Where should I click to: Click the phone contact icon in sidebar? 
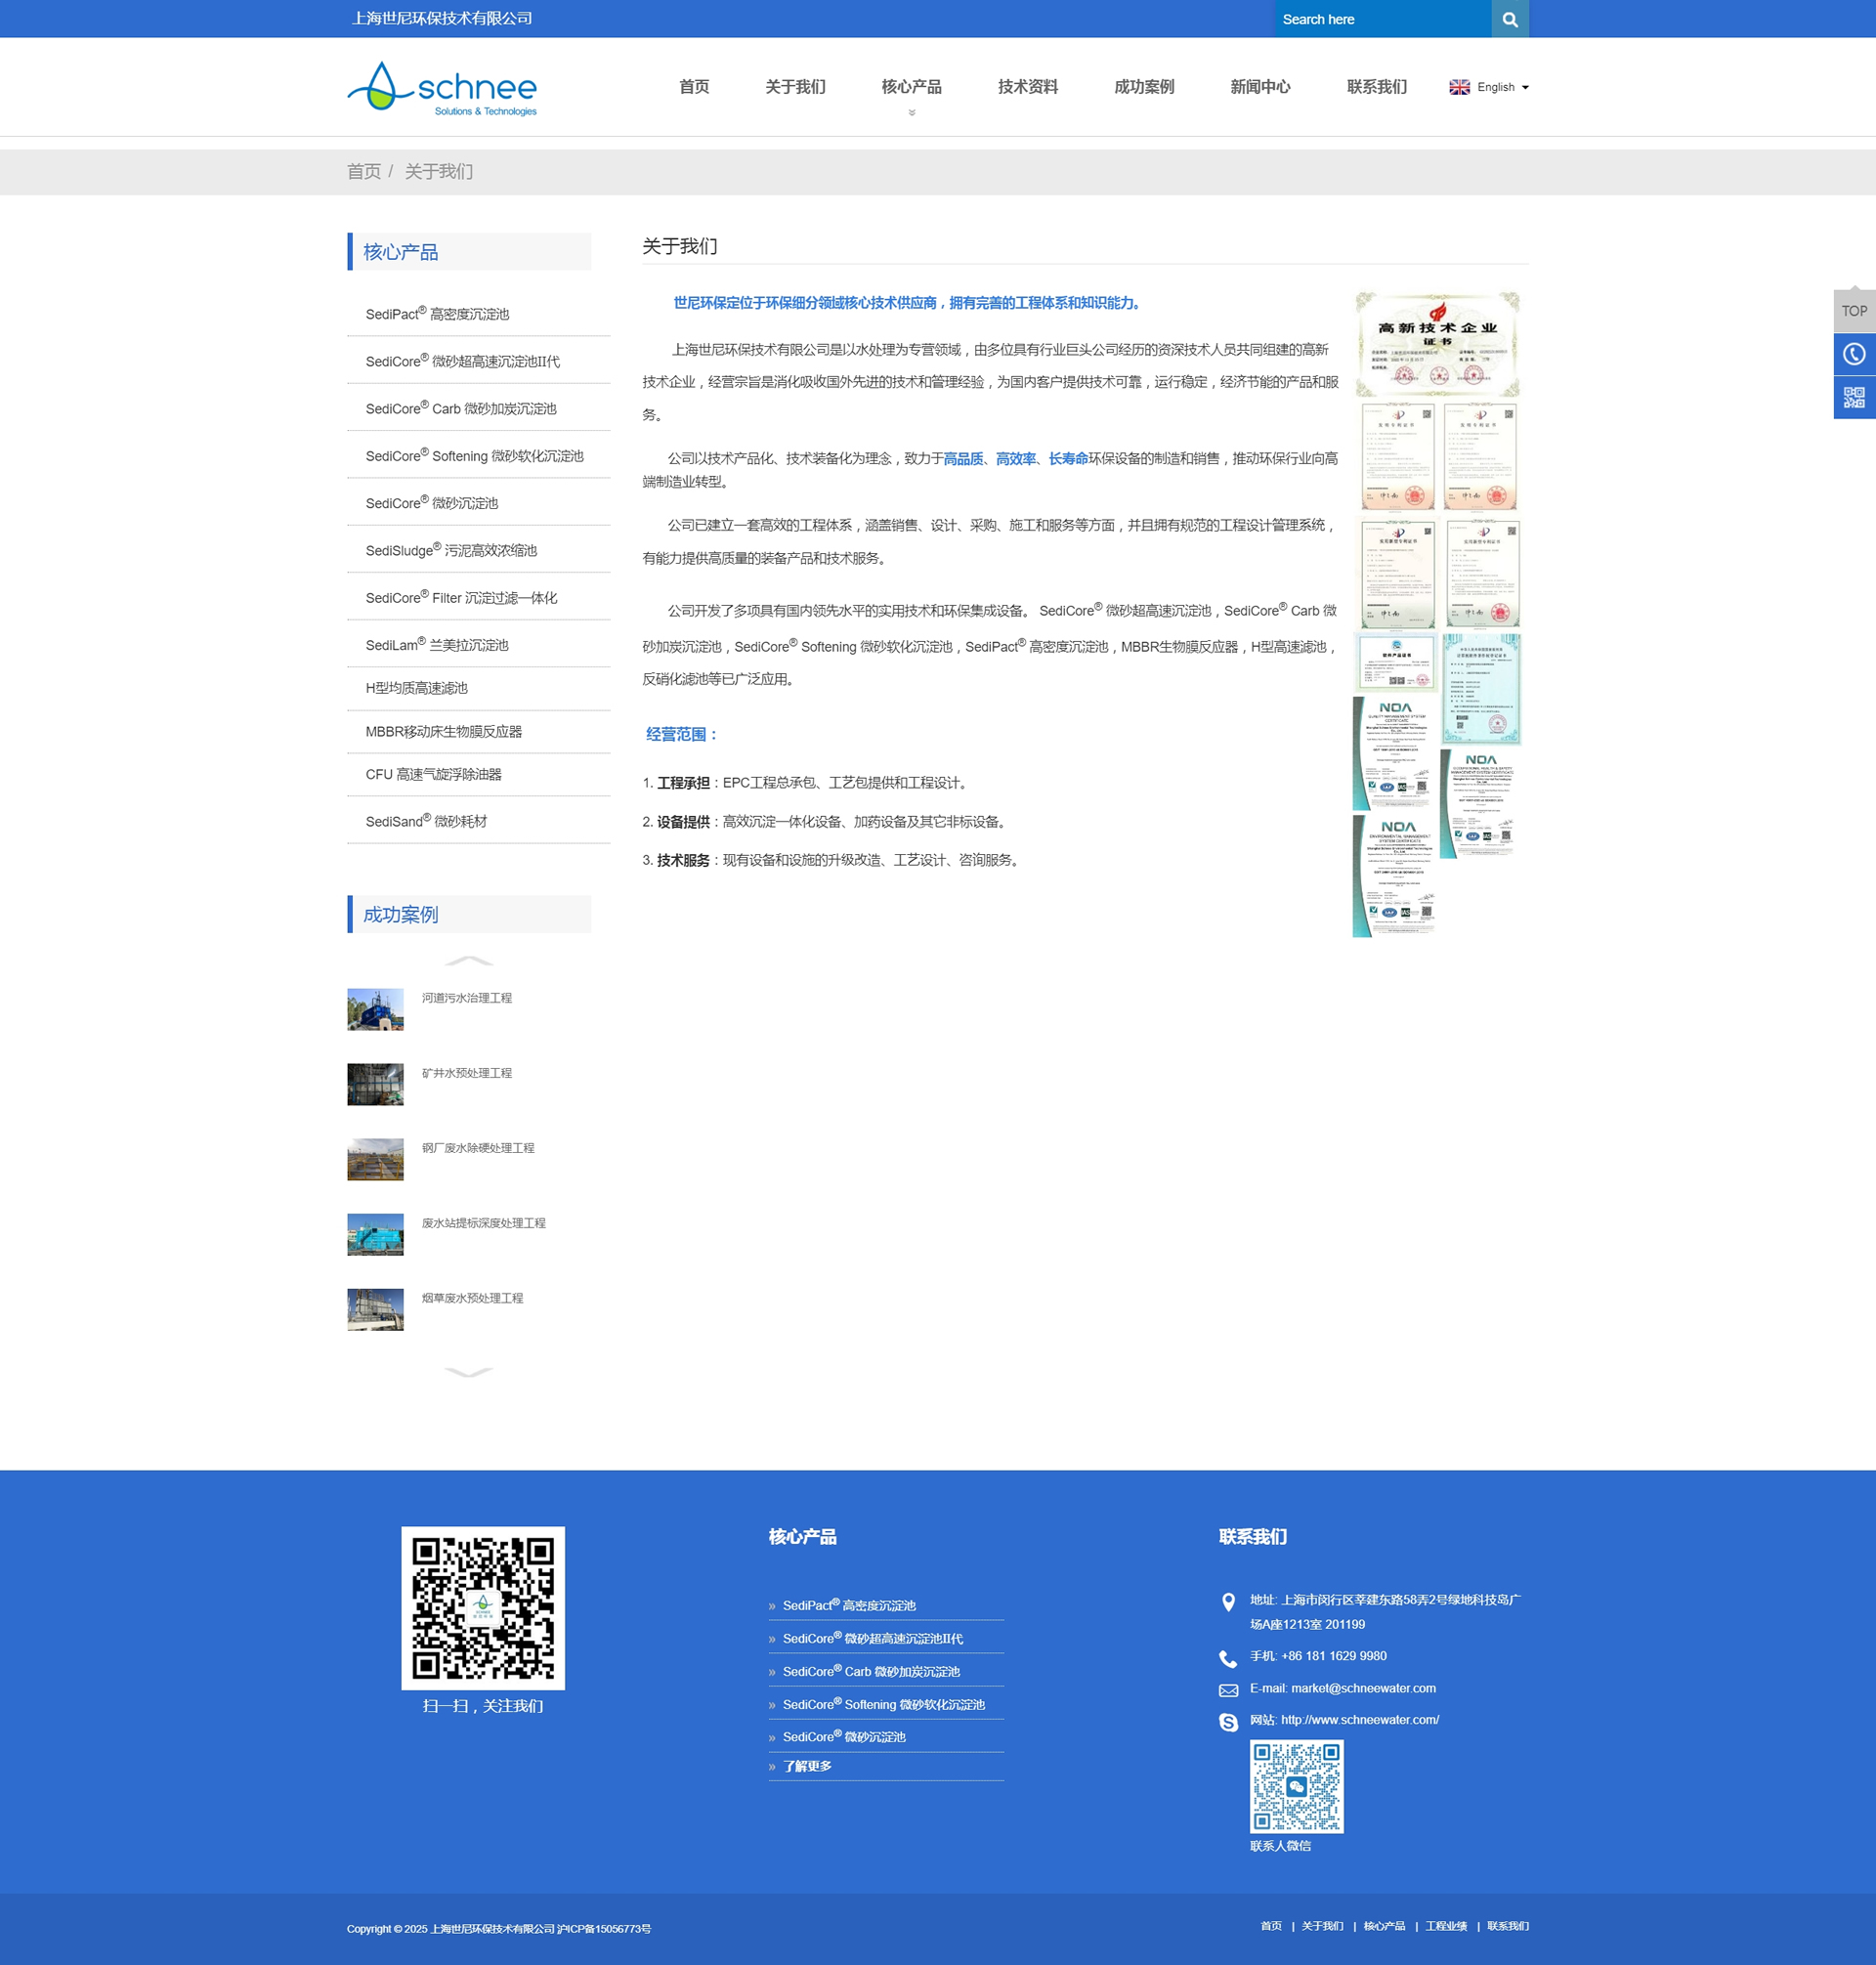1854,354
